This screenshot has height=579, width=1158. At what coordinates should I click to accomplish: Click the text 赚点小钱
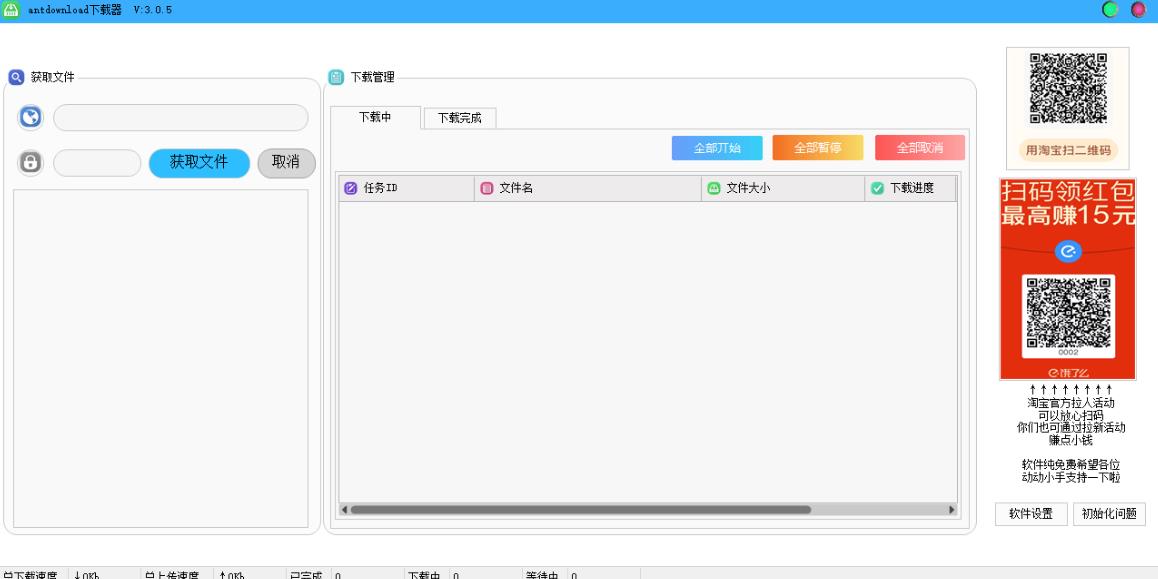point(1071,440)
